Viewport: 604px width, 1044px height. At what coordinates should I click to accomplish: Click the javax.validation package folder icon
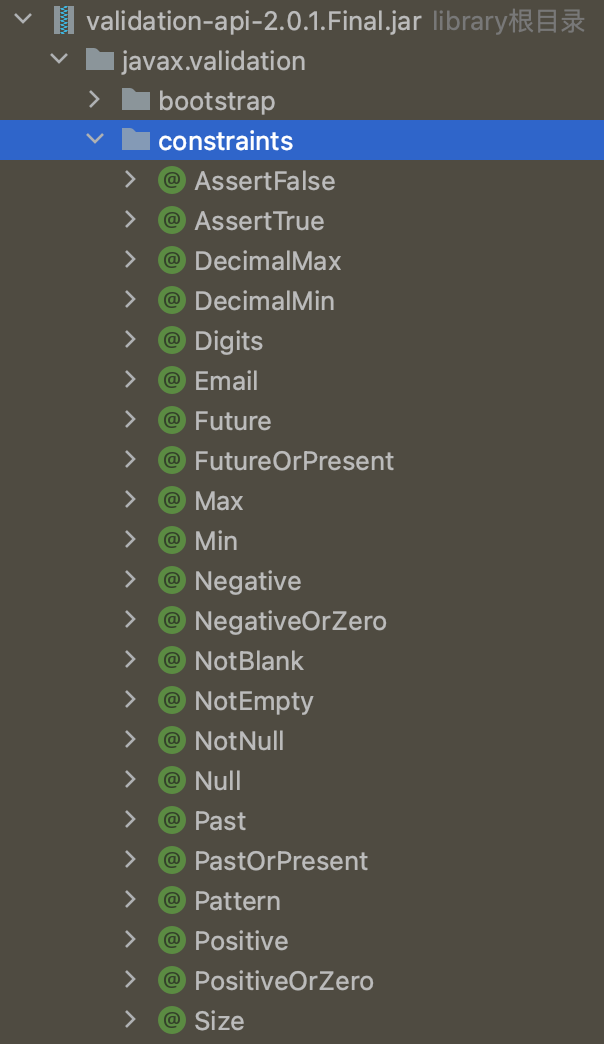pos(99,60)
